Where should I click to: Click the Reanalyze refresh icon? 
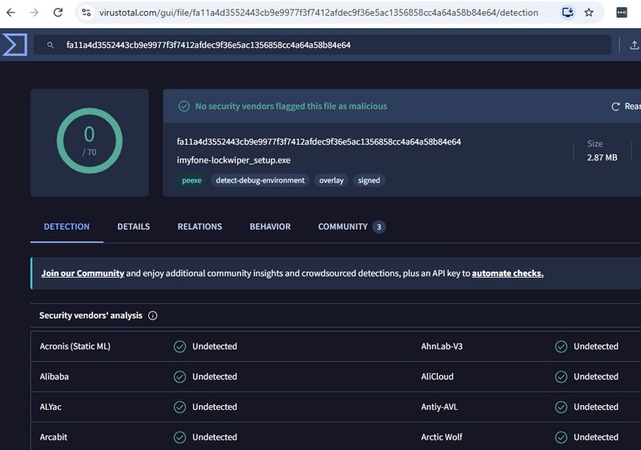click(x=615, y=107)
